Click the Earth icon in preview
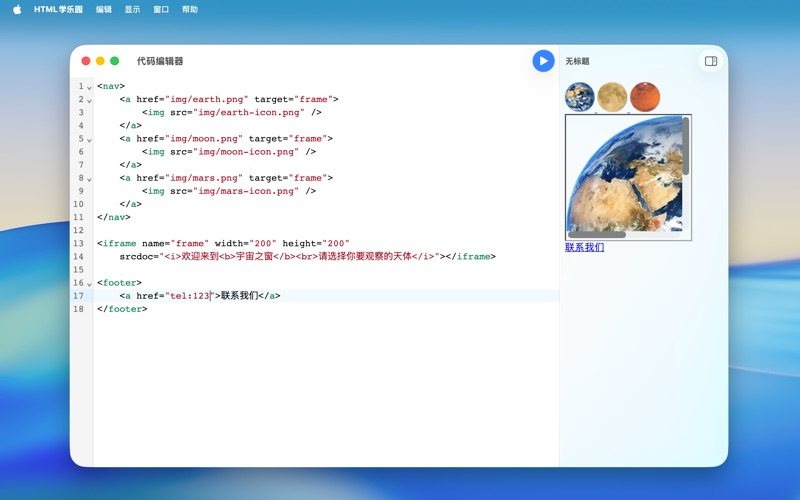The image size is (800, 500). pyautogui.click(x=580, y=97)
